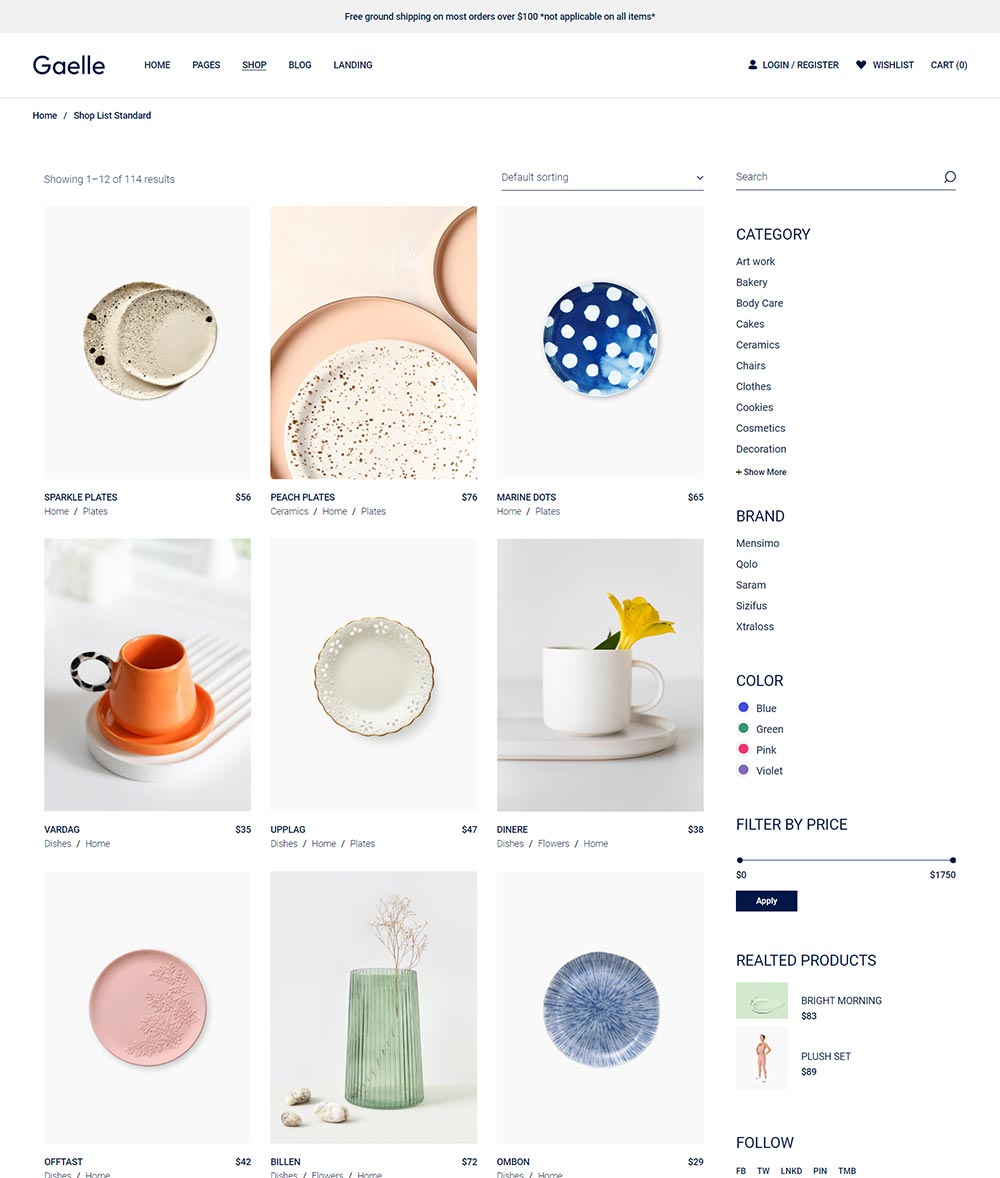Viewport: 1000px width, 1178px height.
Task: Expand categories with Show More
Action: coord(761,472)
